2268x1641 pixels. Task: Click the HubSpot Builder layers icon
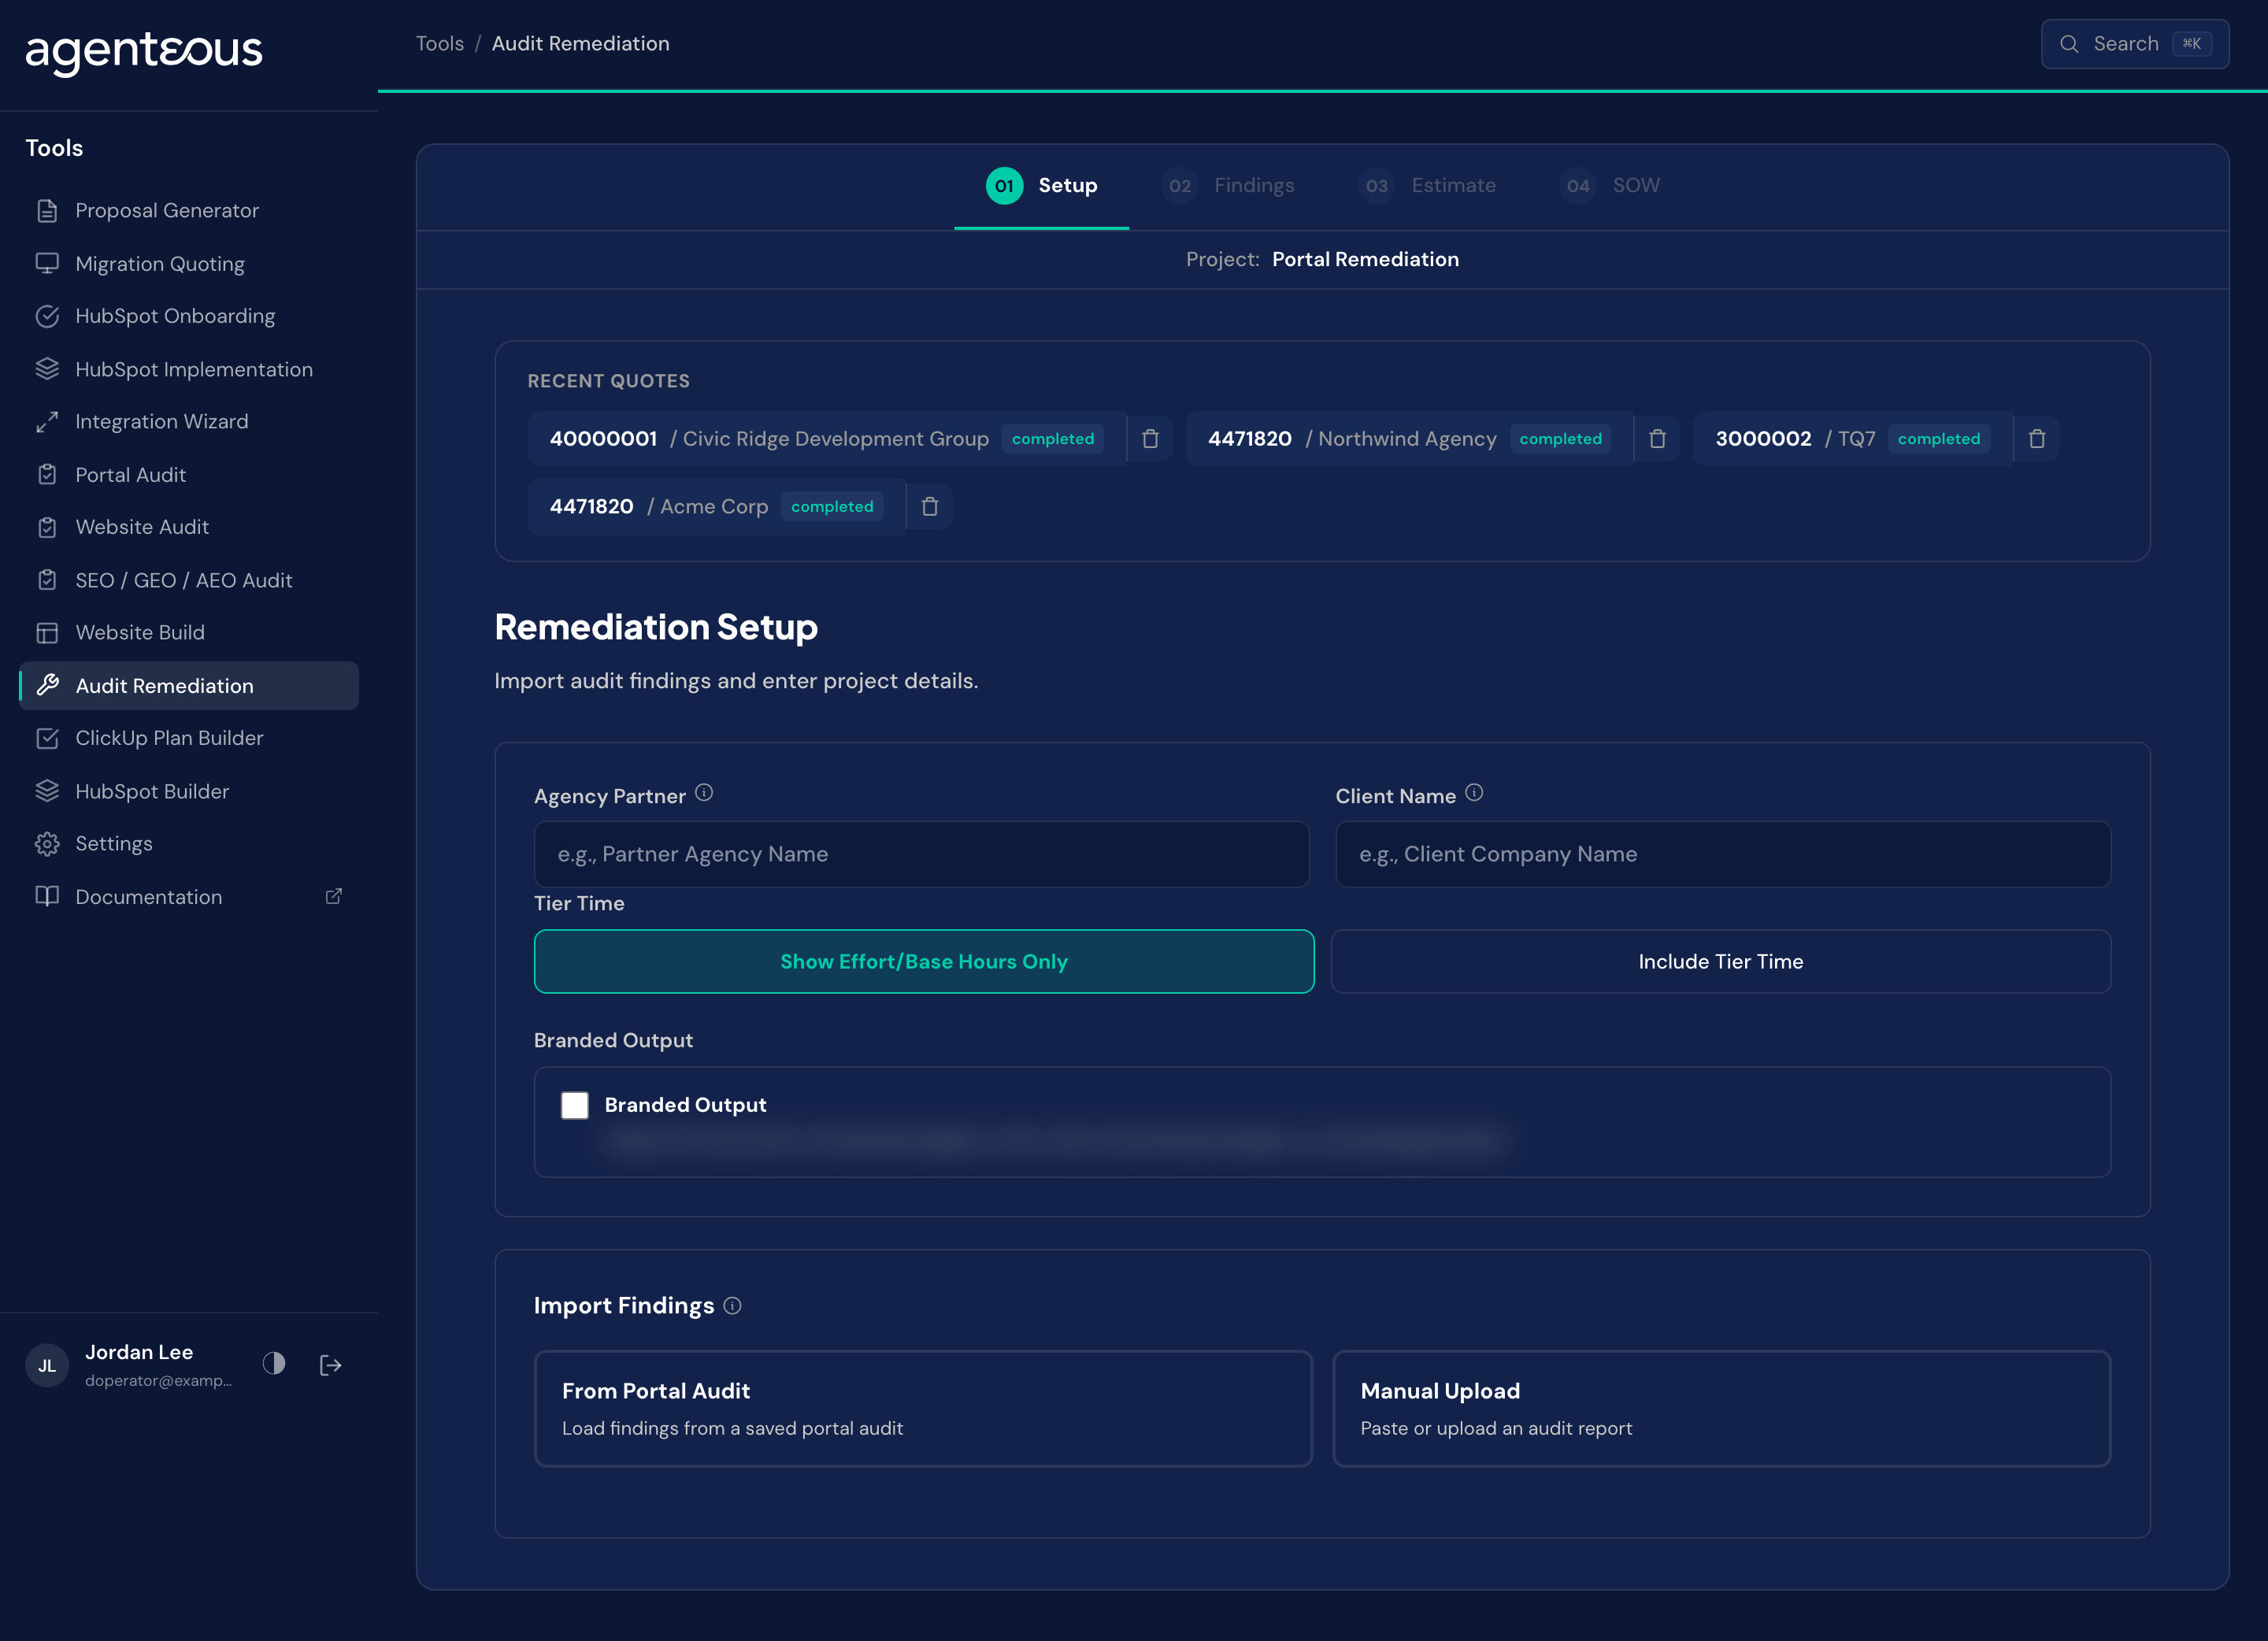[x=47, y=791]
